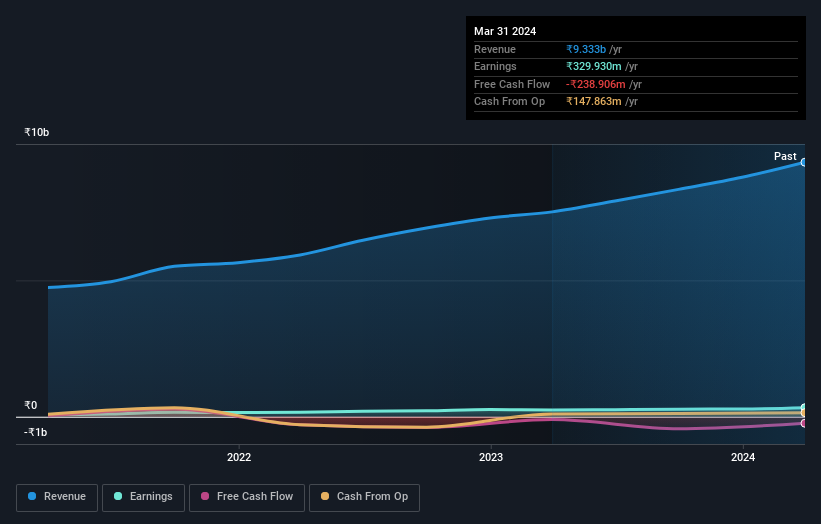Toggle the Revenue legend button
Screen dimensions: 821x524
pos(57,497)
